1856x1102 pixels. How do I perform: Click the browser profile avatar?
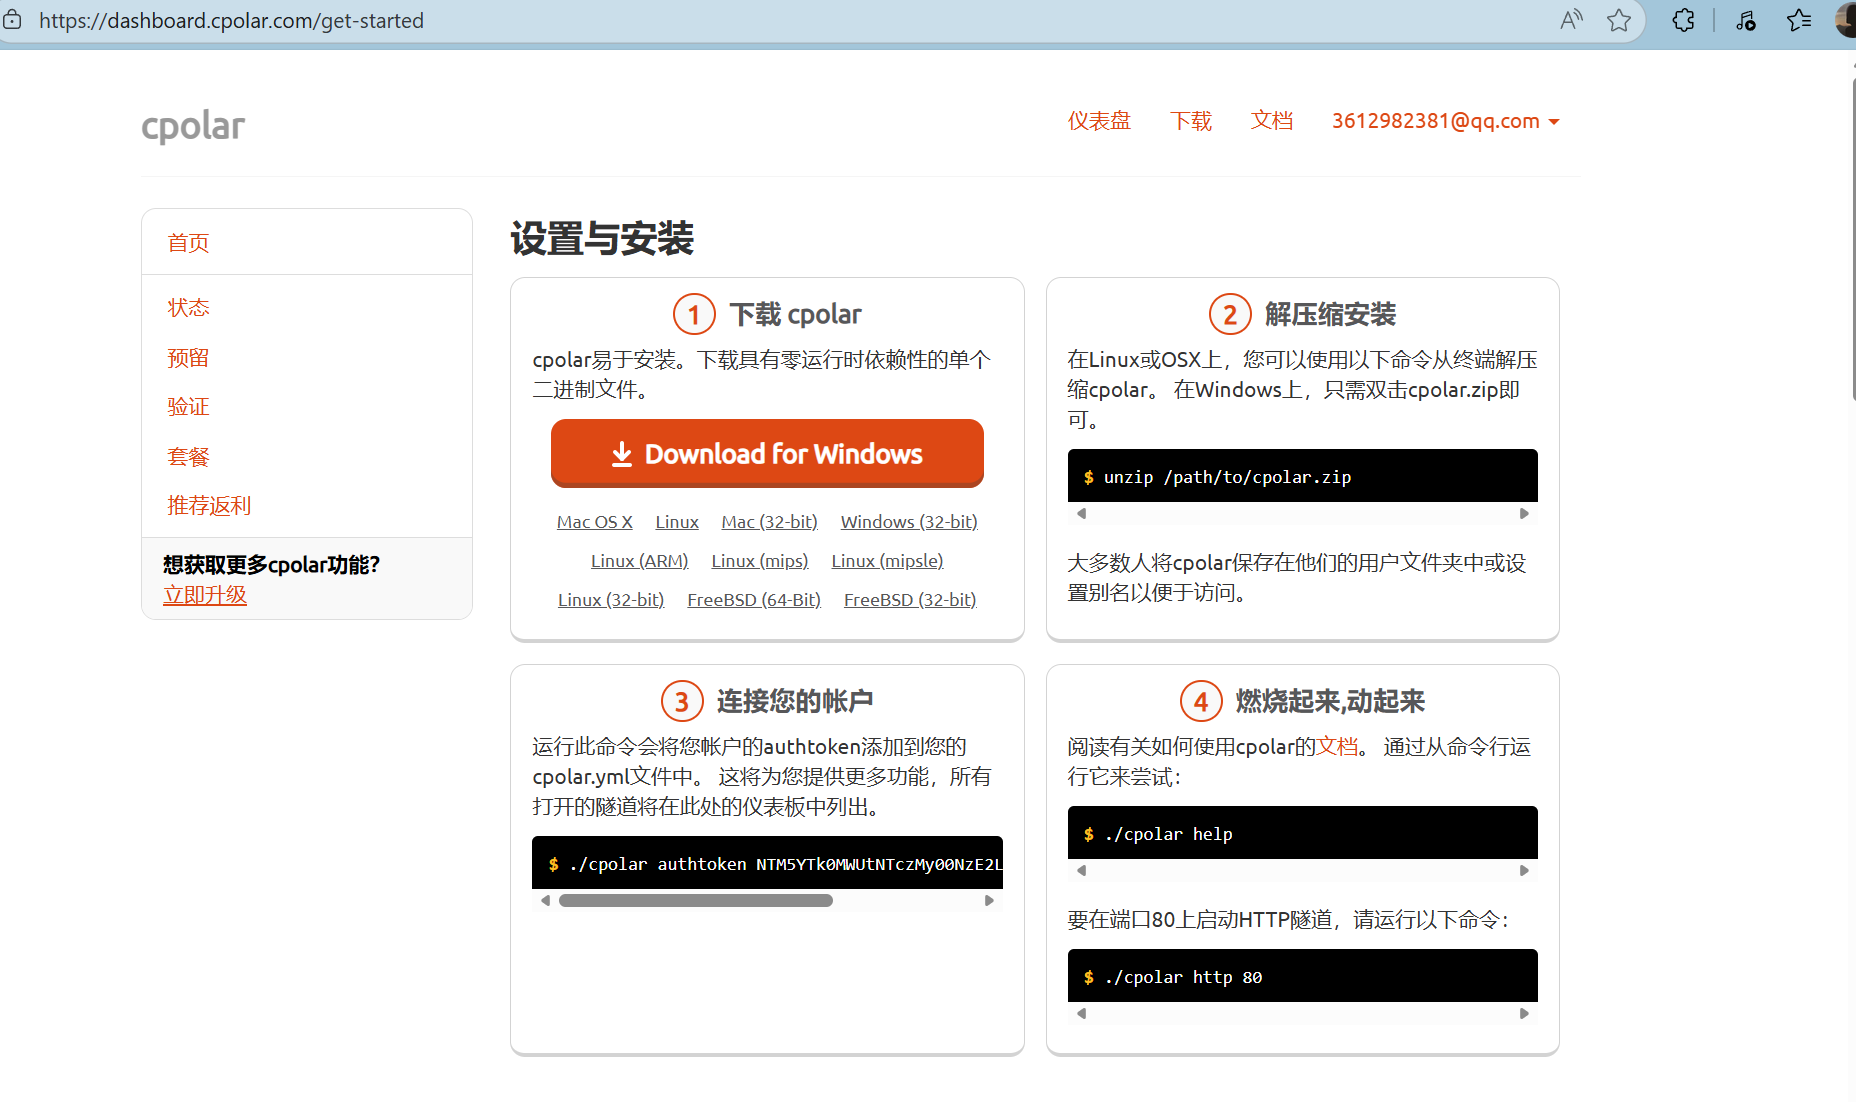pyautogui.click(x=1846, y=20)
